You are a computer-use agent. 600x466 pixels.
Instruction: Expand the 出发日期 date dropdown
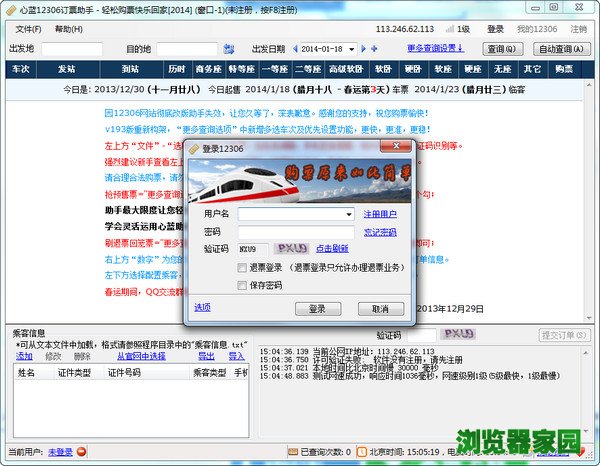tap(351, 49)
